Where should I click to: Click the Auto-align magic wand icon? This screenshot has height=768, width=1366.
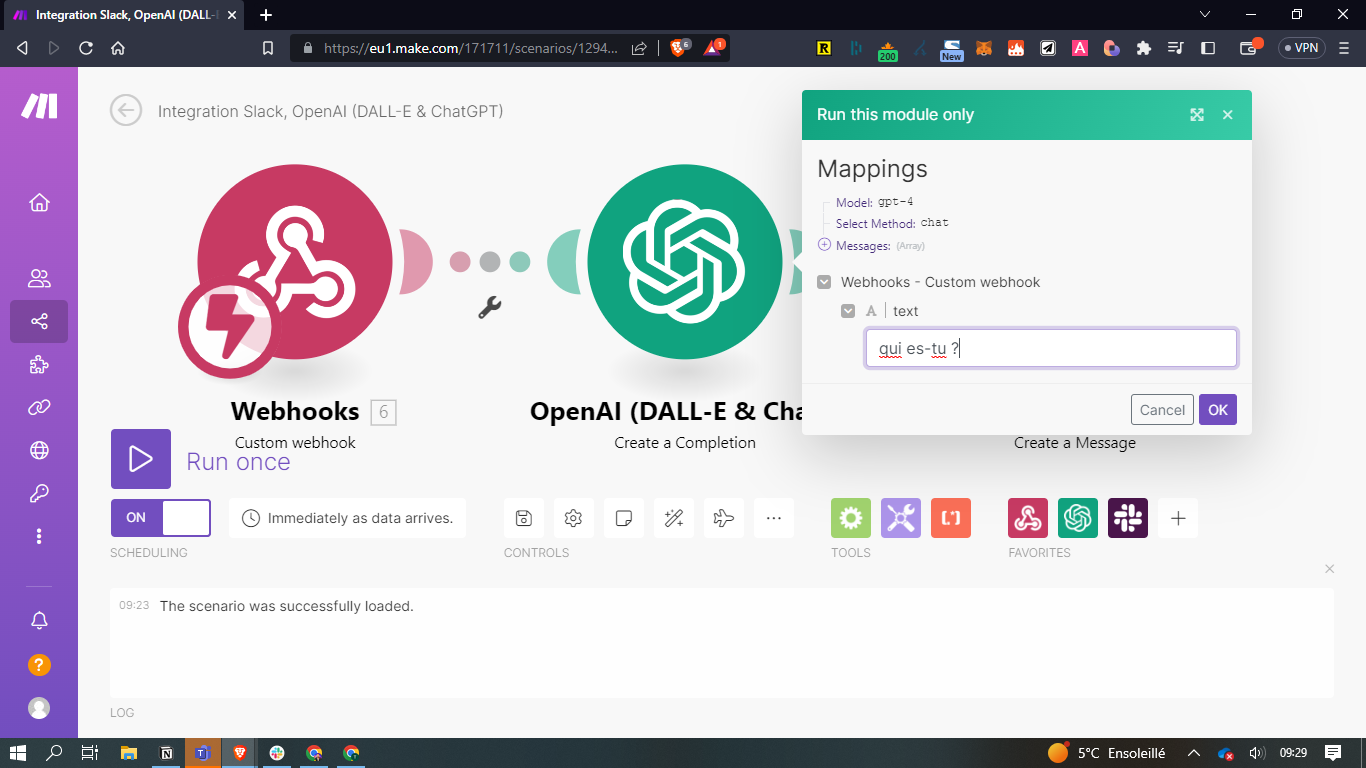coord(674,518)
